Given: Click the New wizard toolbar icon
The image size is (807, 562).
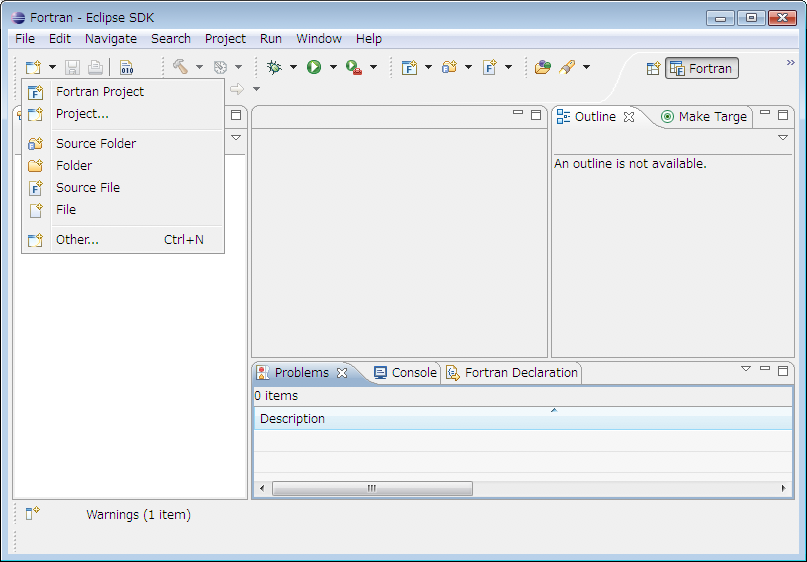Looking at the screenshot, I should (x=33, y=67).
